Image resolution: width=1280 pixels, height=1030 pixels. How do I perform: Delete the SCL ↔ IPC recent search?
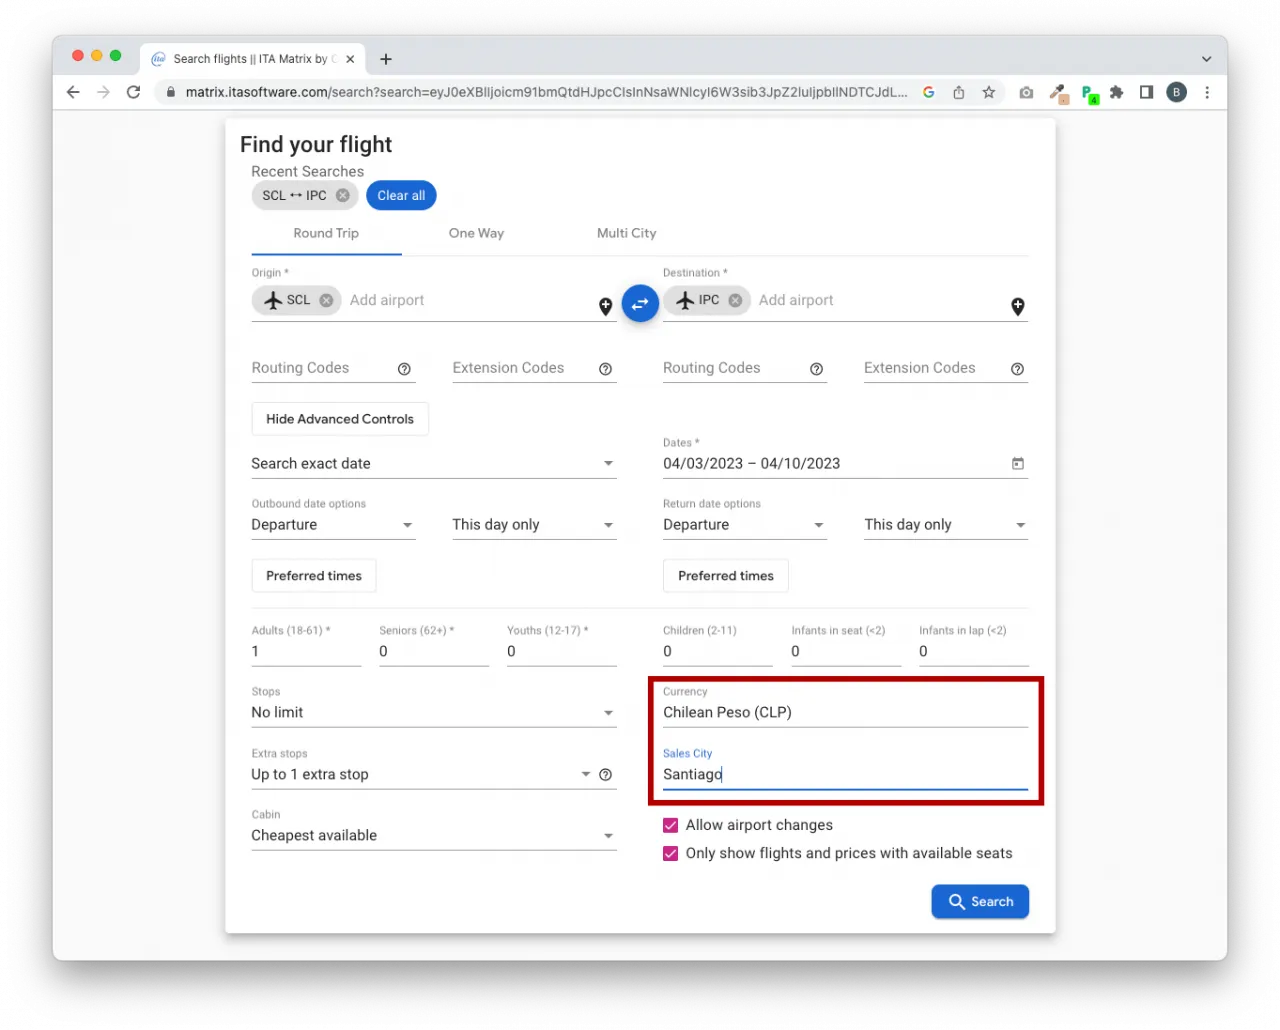343,196
